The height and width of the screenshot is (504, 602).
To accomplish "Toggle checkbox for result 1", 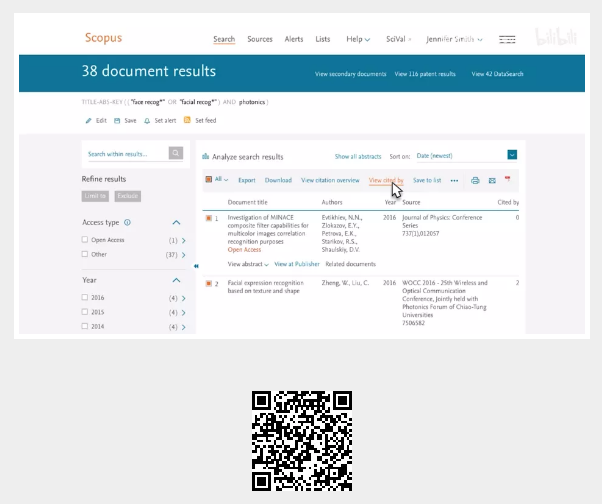I will point(208,218).
